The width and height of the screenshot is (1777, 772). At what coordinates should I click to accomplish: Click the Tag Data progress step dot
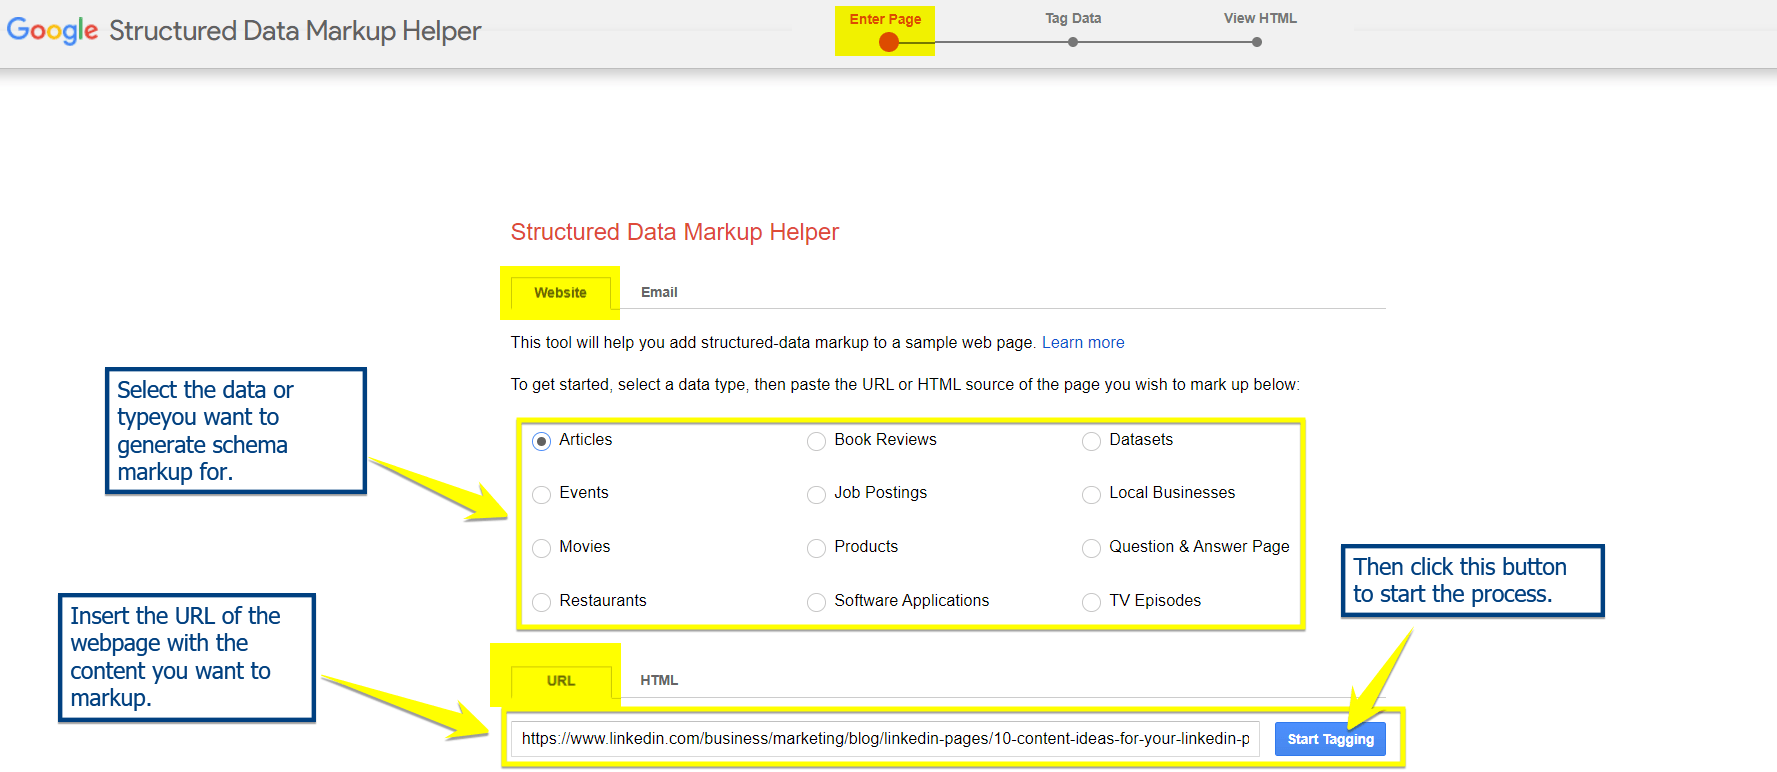pyautogui.click(x=1073, y=42)
